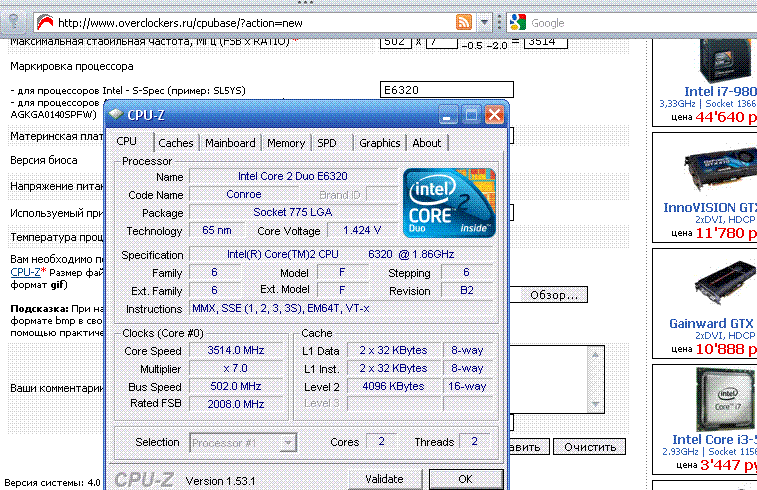The width and height of the screenshot is (757, 490).
Task: Click the InnoVISION graphics card thumbnail
Action: 719,170
